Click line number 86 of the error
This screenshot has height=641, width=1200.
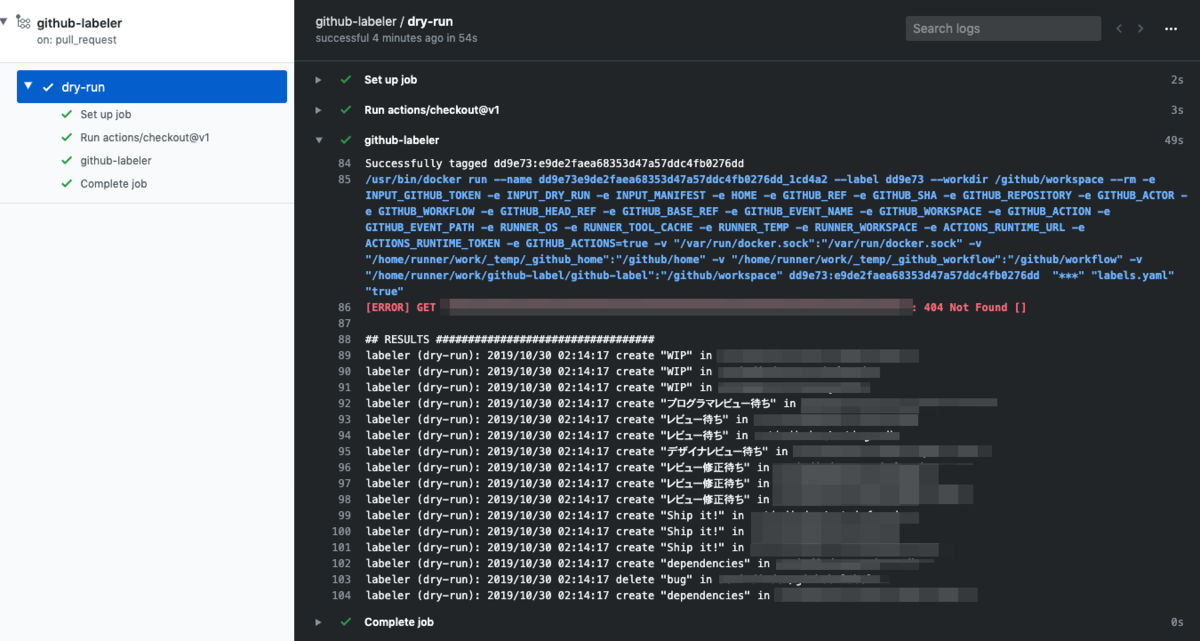pos(344,307)
